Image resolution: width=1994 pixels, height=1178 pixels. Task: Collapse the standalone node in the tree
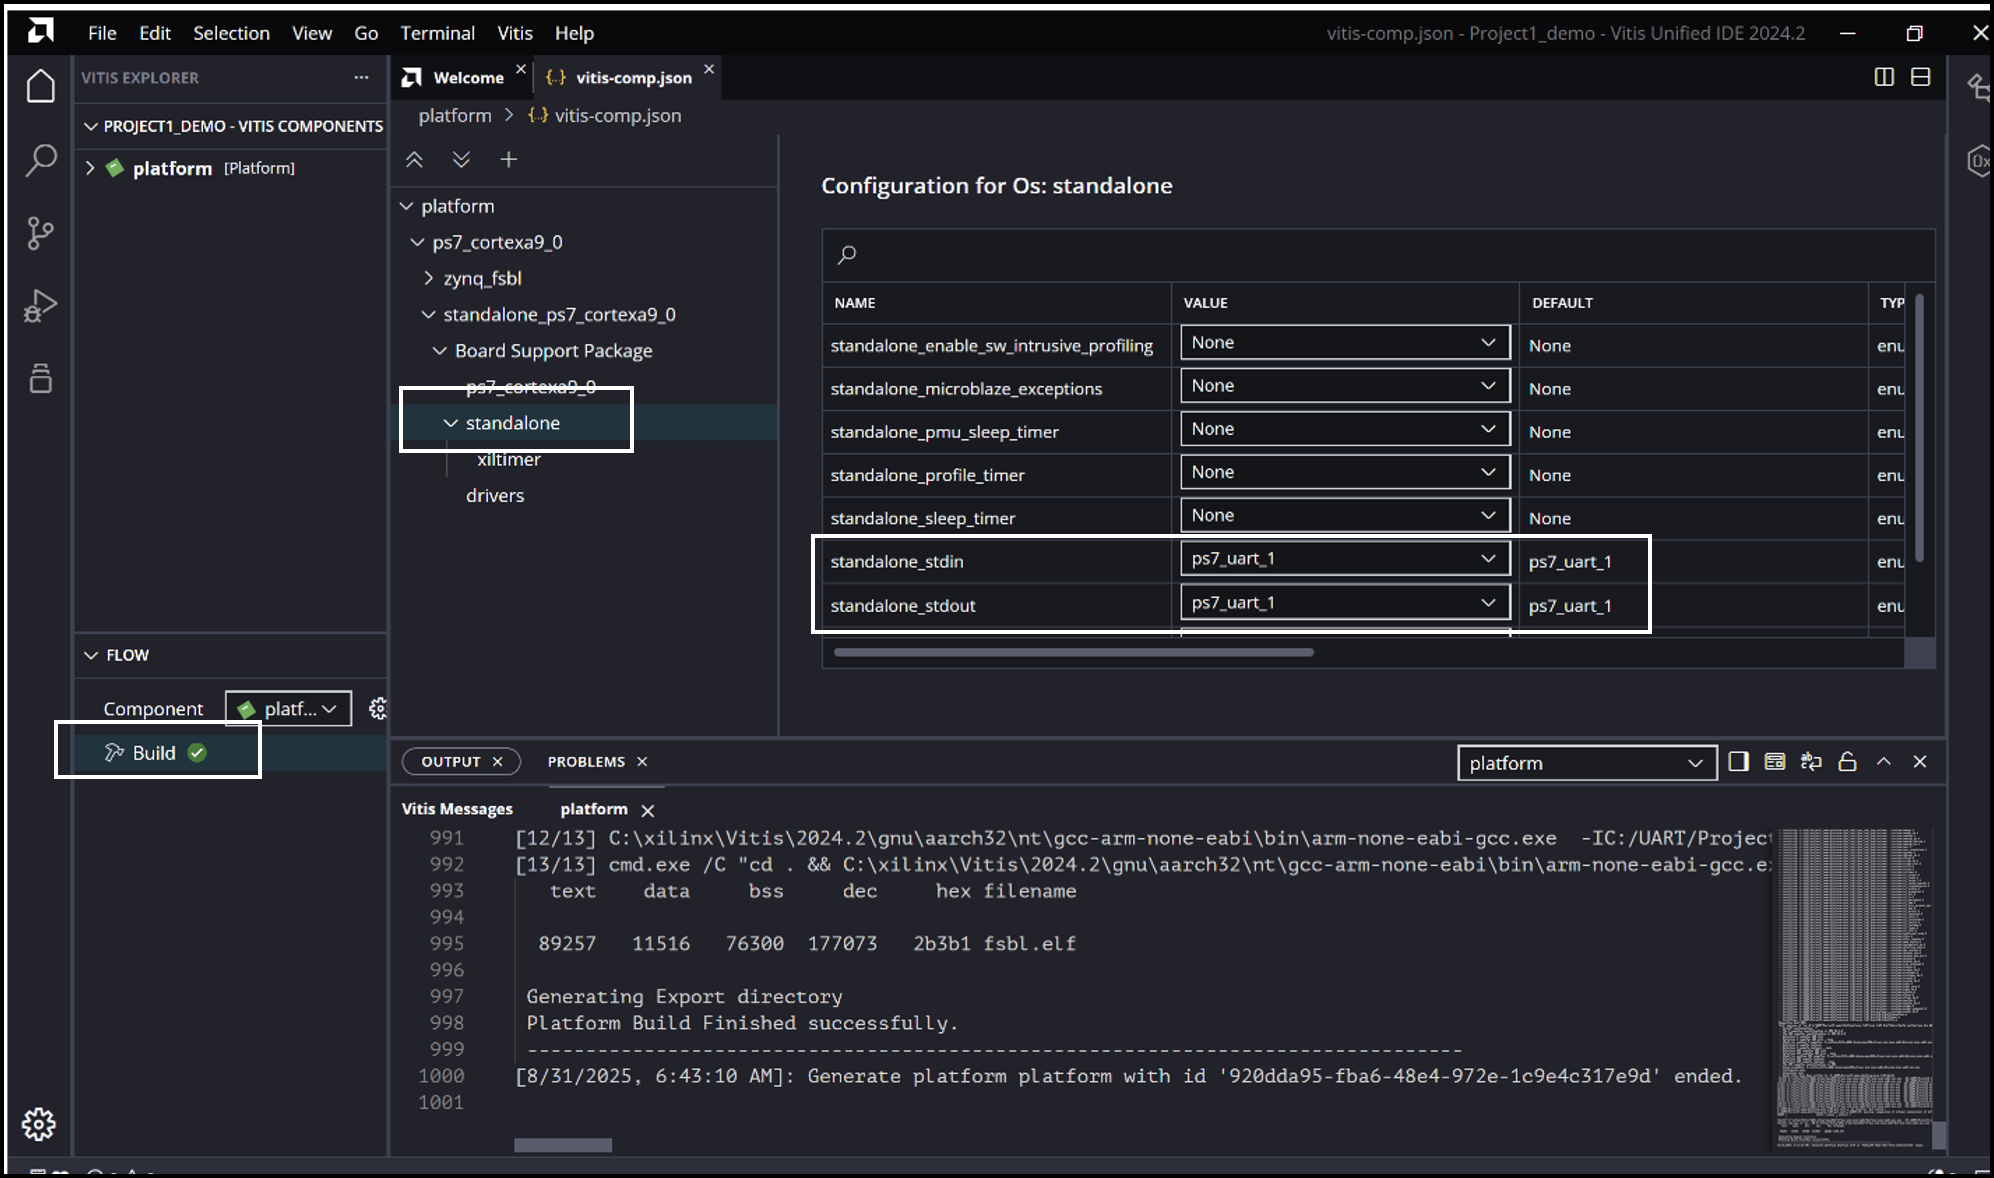point(450,423)
